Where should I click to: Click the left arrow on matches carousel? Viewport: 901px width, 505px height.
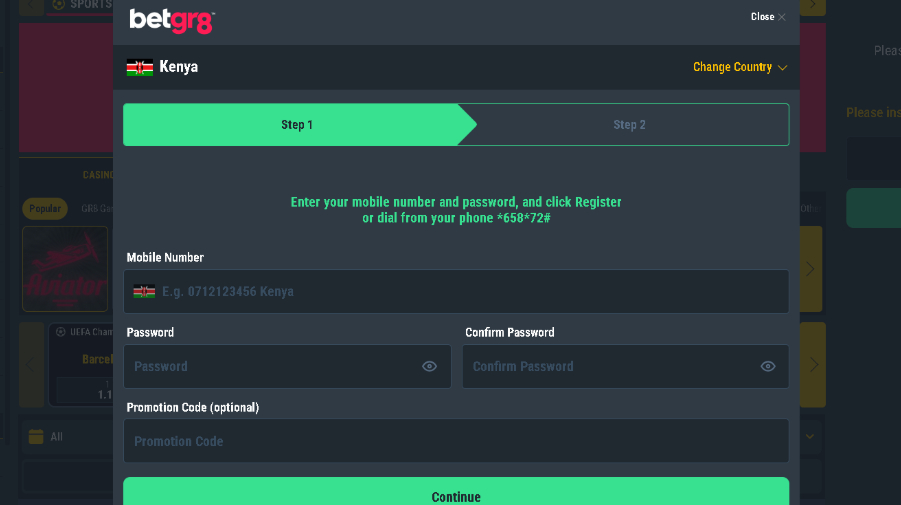[x=33, y=364]
